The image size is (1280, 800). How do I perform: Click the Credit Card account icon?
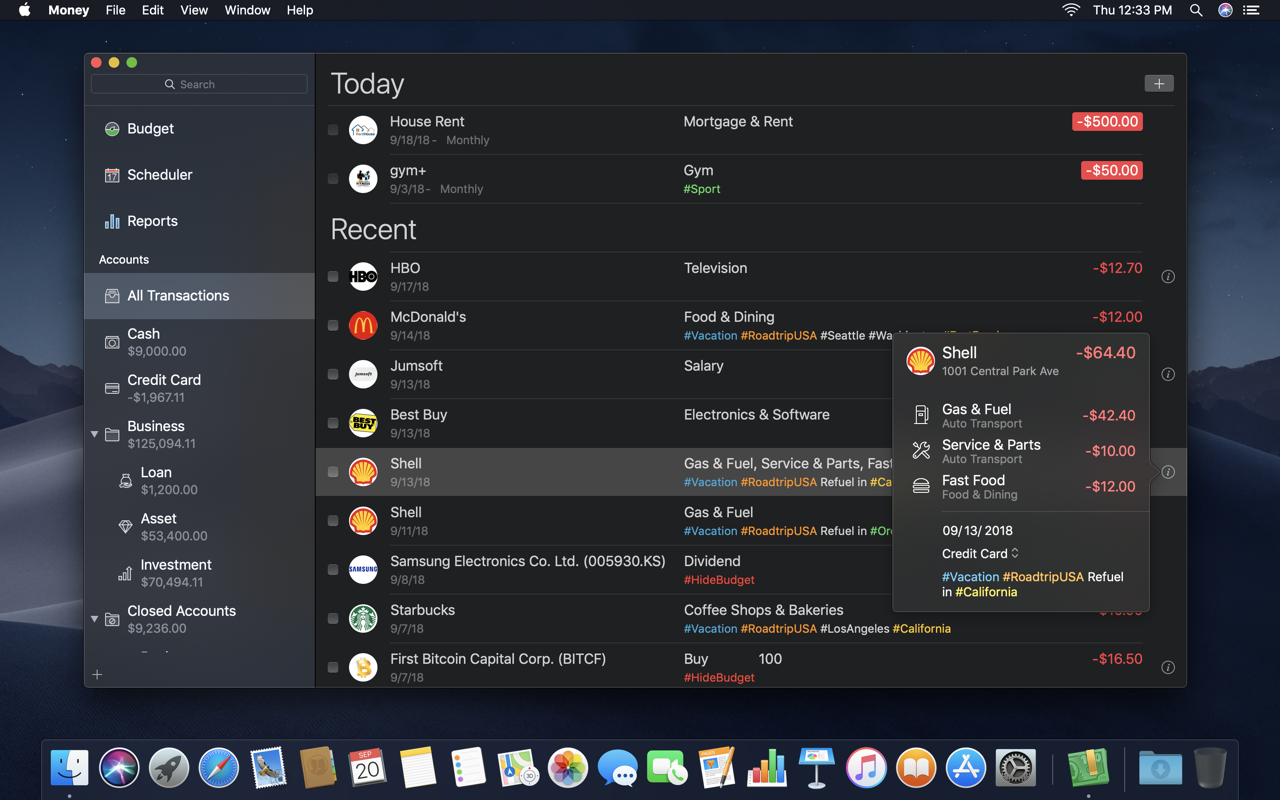112,388
